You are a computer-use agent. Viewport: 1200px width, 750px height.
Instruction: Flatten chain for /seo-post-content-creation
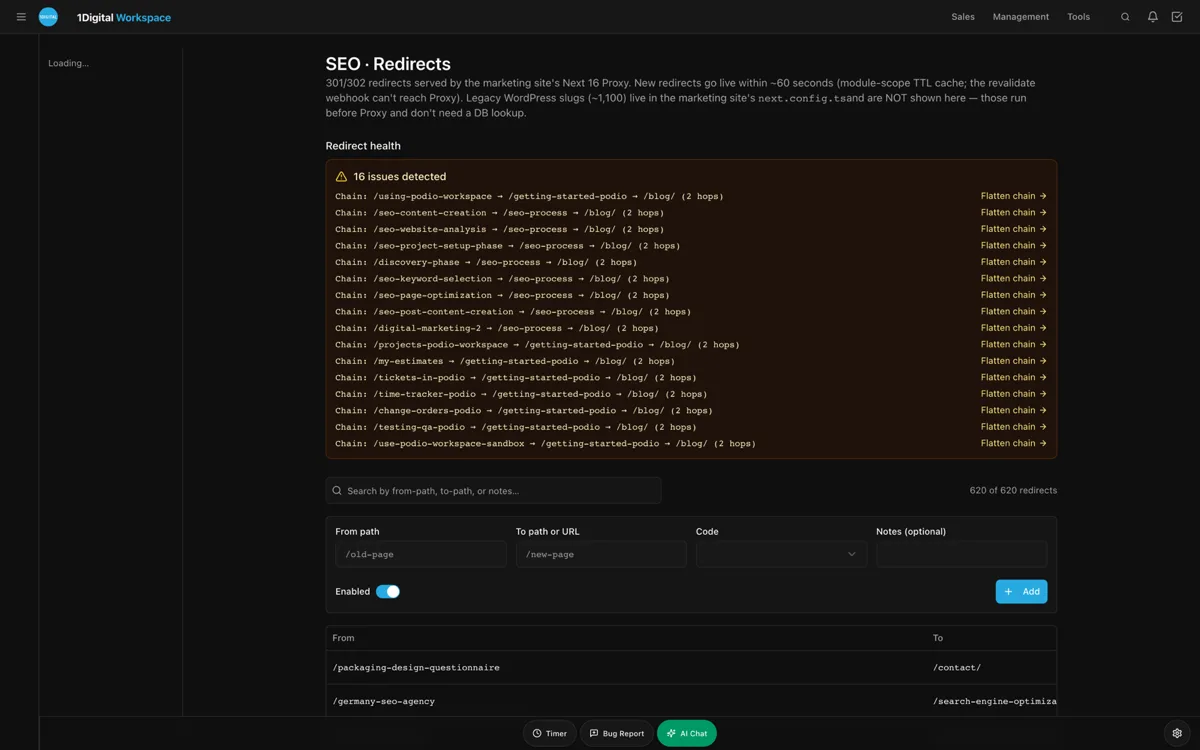pos(1013,311)
